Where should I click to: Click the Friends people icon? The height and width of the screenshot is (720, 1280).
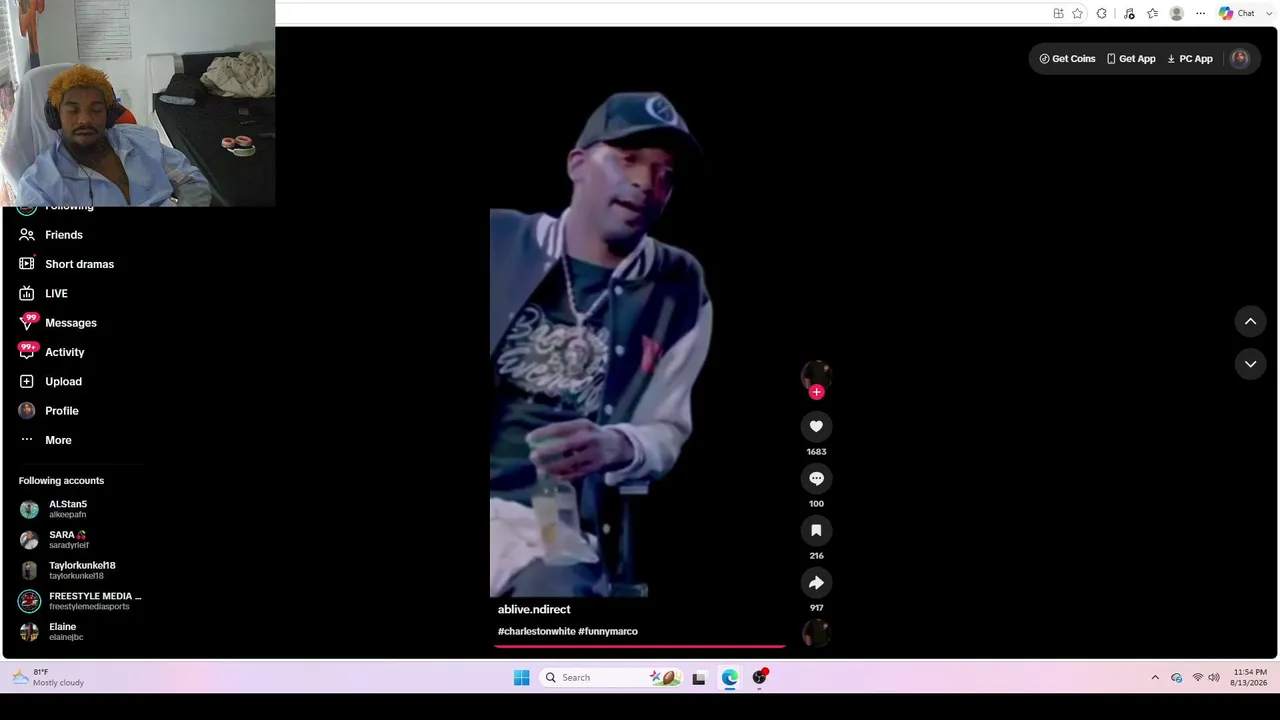coord(27,235)
